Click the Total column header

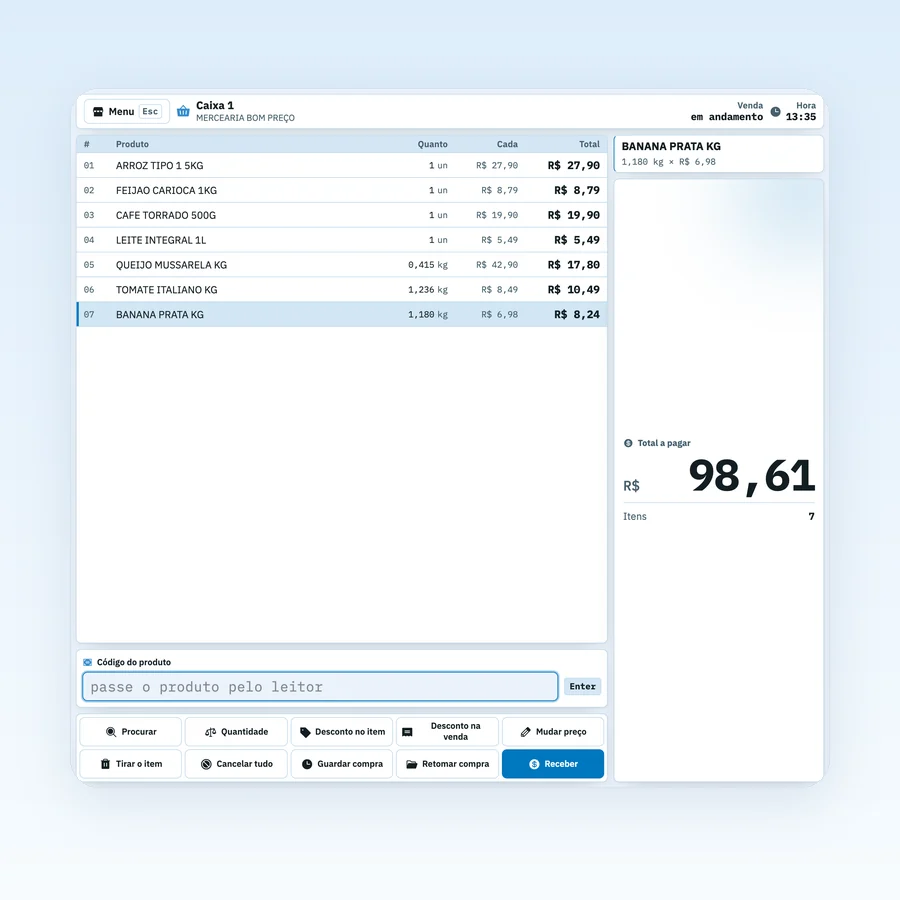[x=589, y=144]
